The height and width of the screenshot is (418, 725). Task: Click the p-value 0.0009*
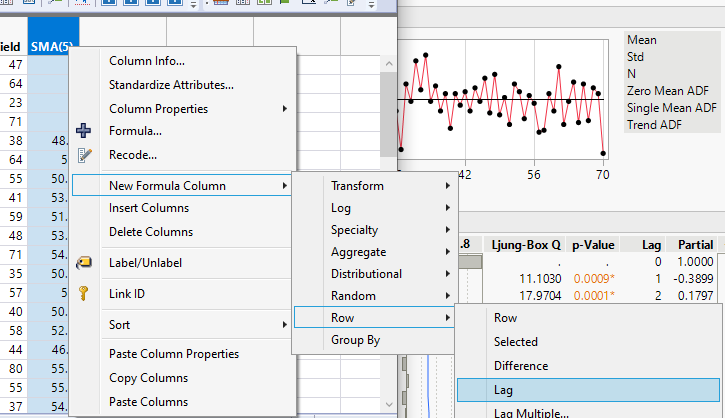click(x=594, y=279)
